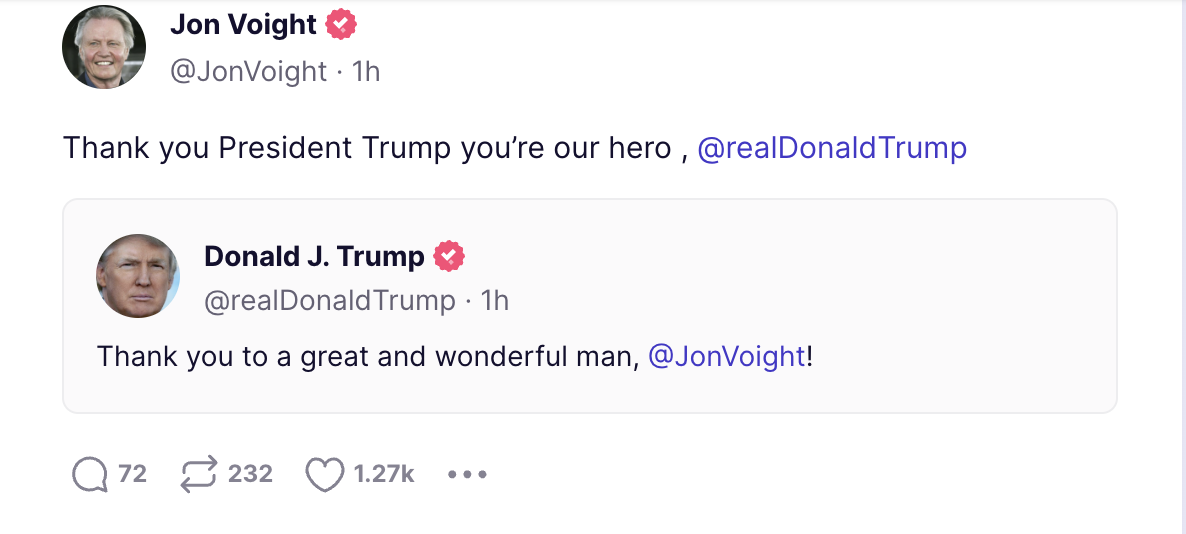Like the post with the heart icon
This screenshot has height=534, width=1186.
tap(324, 474)
